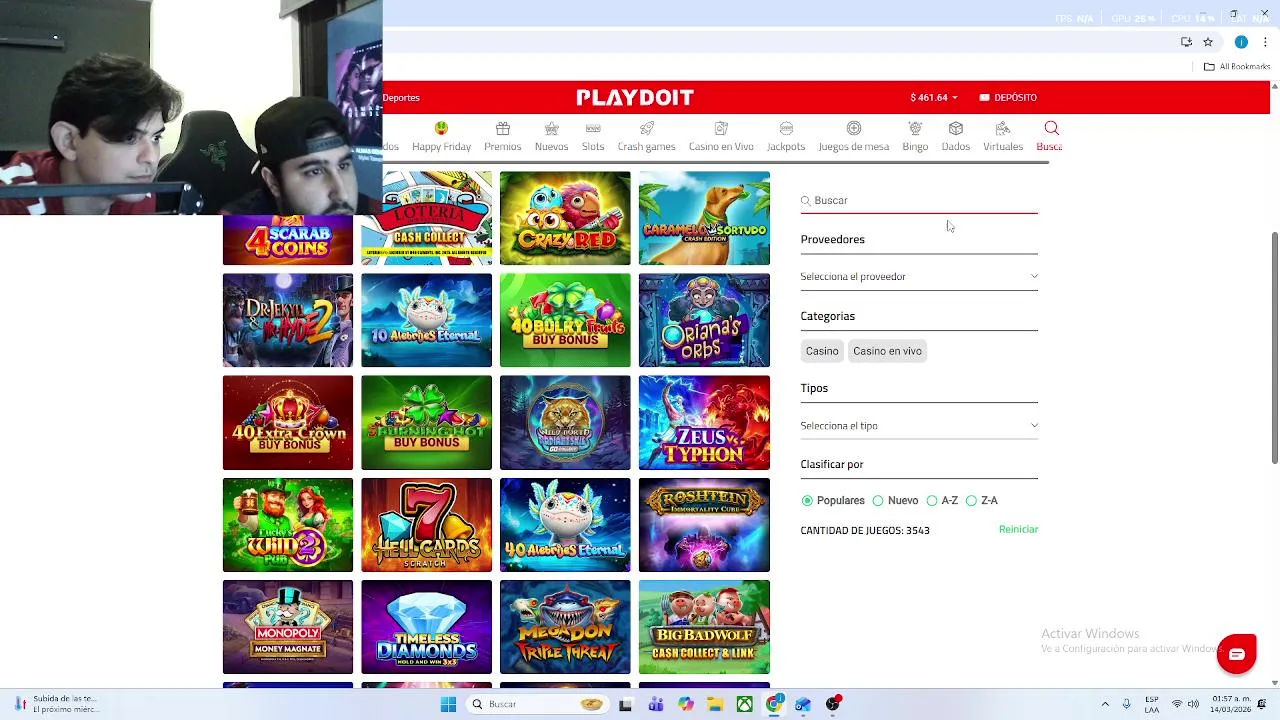Open the Casino en Vivo category
1280x720 pixels.
pyautogui.click(x=721, y=137)
